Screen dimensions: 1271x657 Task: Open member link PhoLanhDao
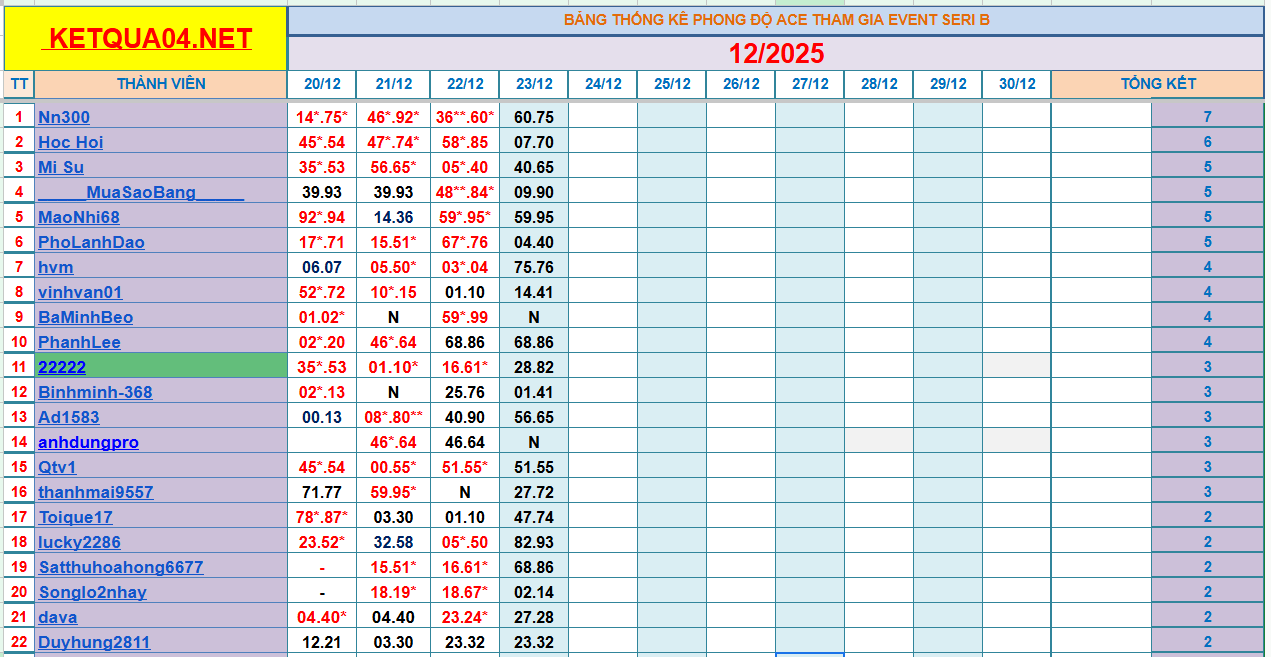click(92, 242)
